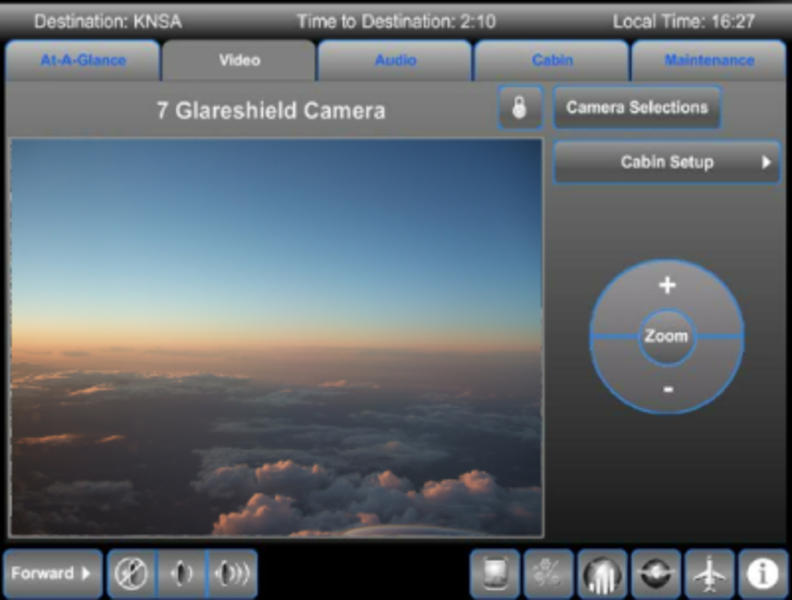The width and height of the screenshot is (792, 600).
Task: Zoom in with the plus control
Action: (x=667, y=286)
